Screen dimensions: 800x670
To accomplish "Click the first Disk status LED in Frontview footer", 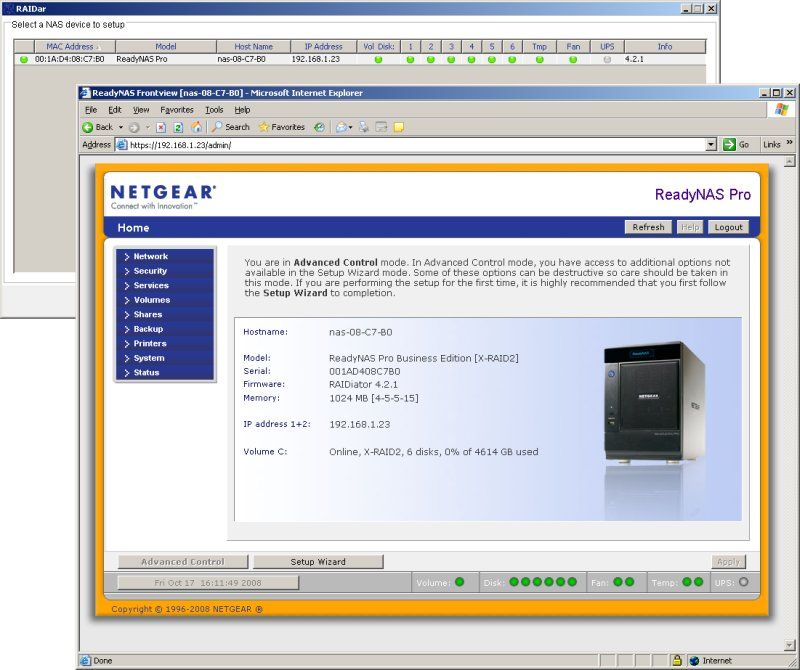I will point(514,582).
